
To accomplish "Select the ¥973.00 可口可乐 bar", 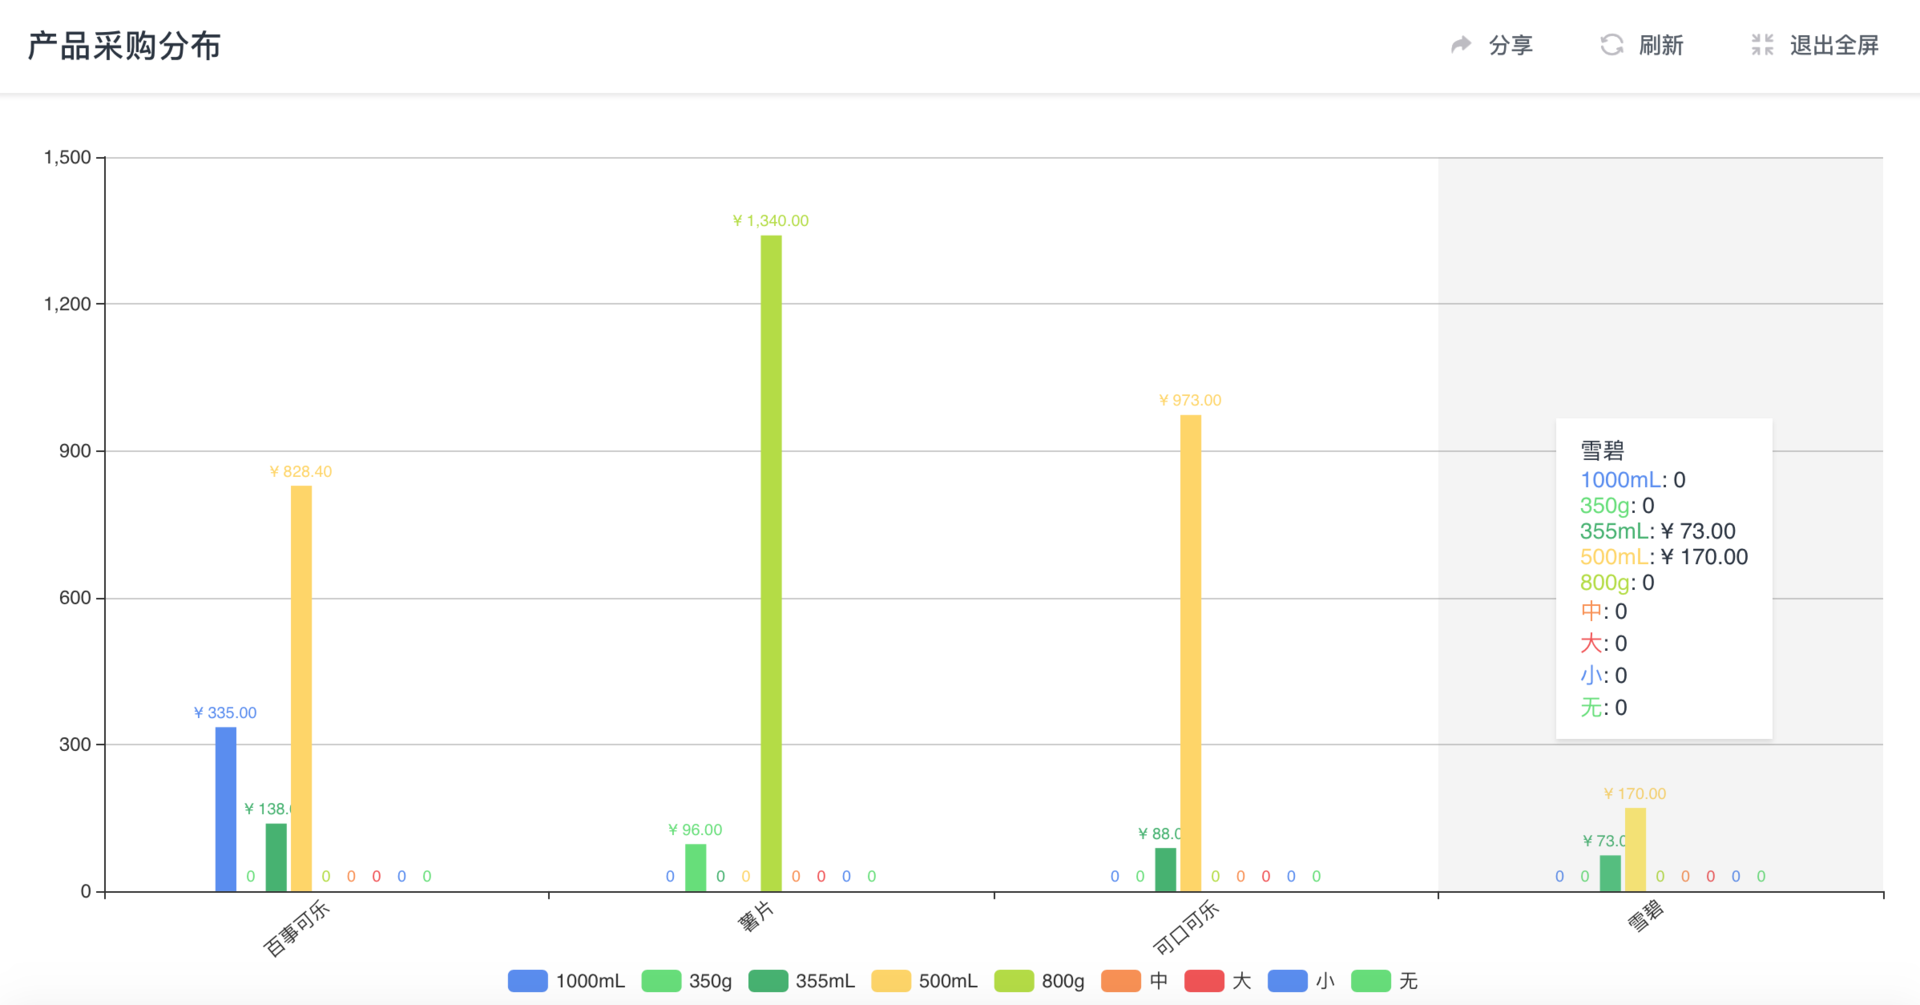I will coord(1190,653).
